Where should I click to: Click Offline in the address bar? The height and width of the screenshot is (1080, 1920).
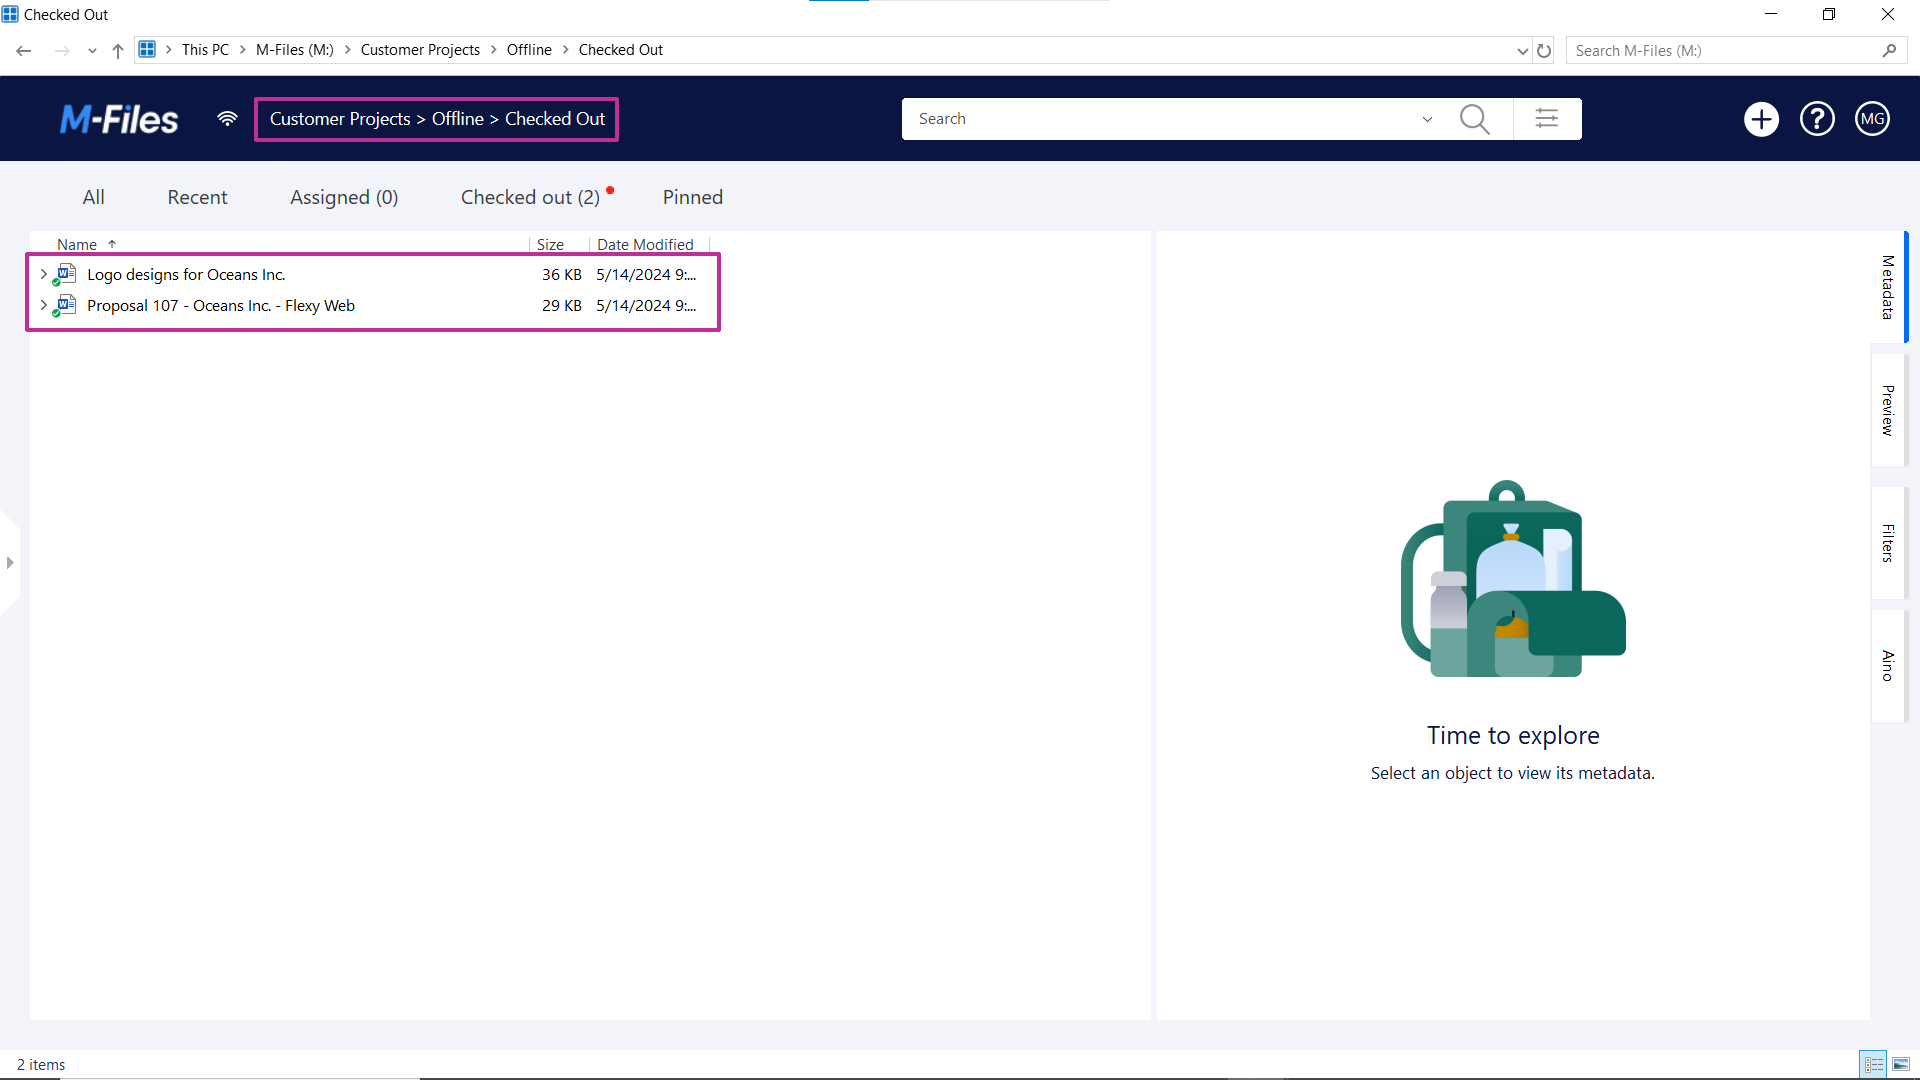click(x=529, y=50)
